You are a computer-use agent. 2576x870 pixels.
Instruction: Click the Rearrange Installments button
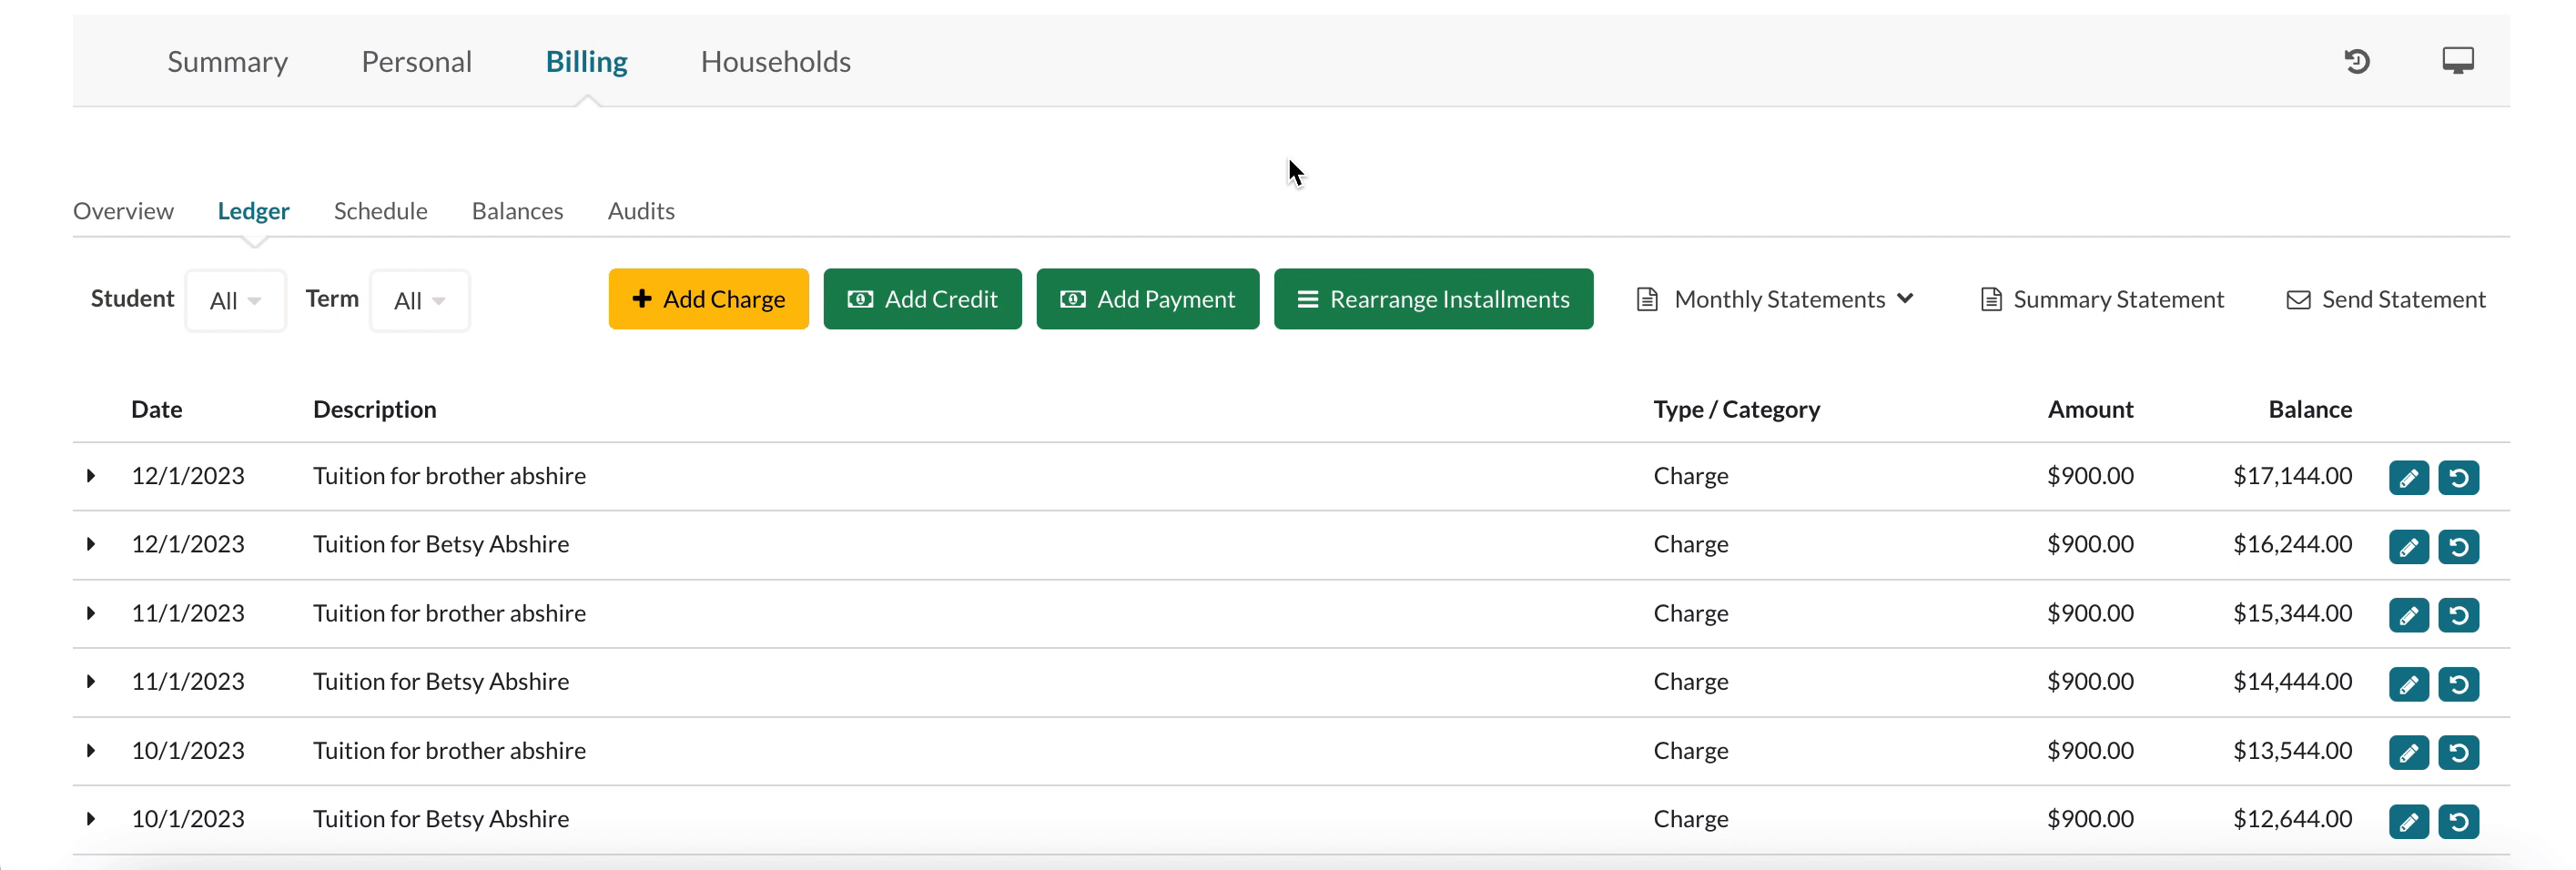[1432, 299]
